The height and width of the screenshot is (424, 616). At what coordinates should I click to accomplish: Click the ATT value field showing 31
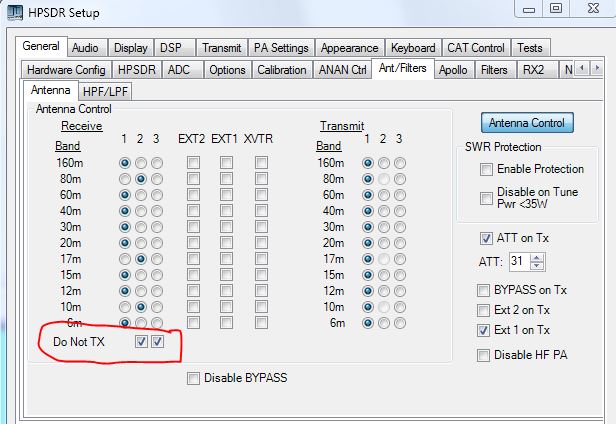pos(520,261)
